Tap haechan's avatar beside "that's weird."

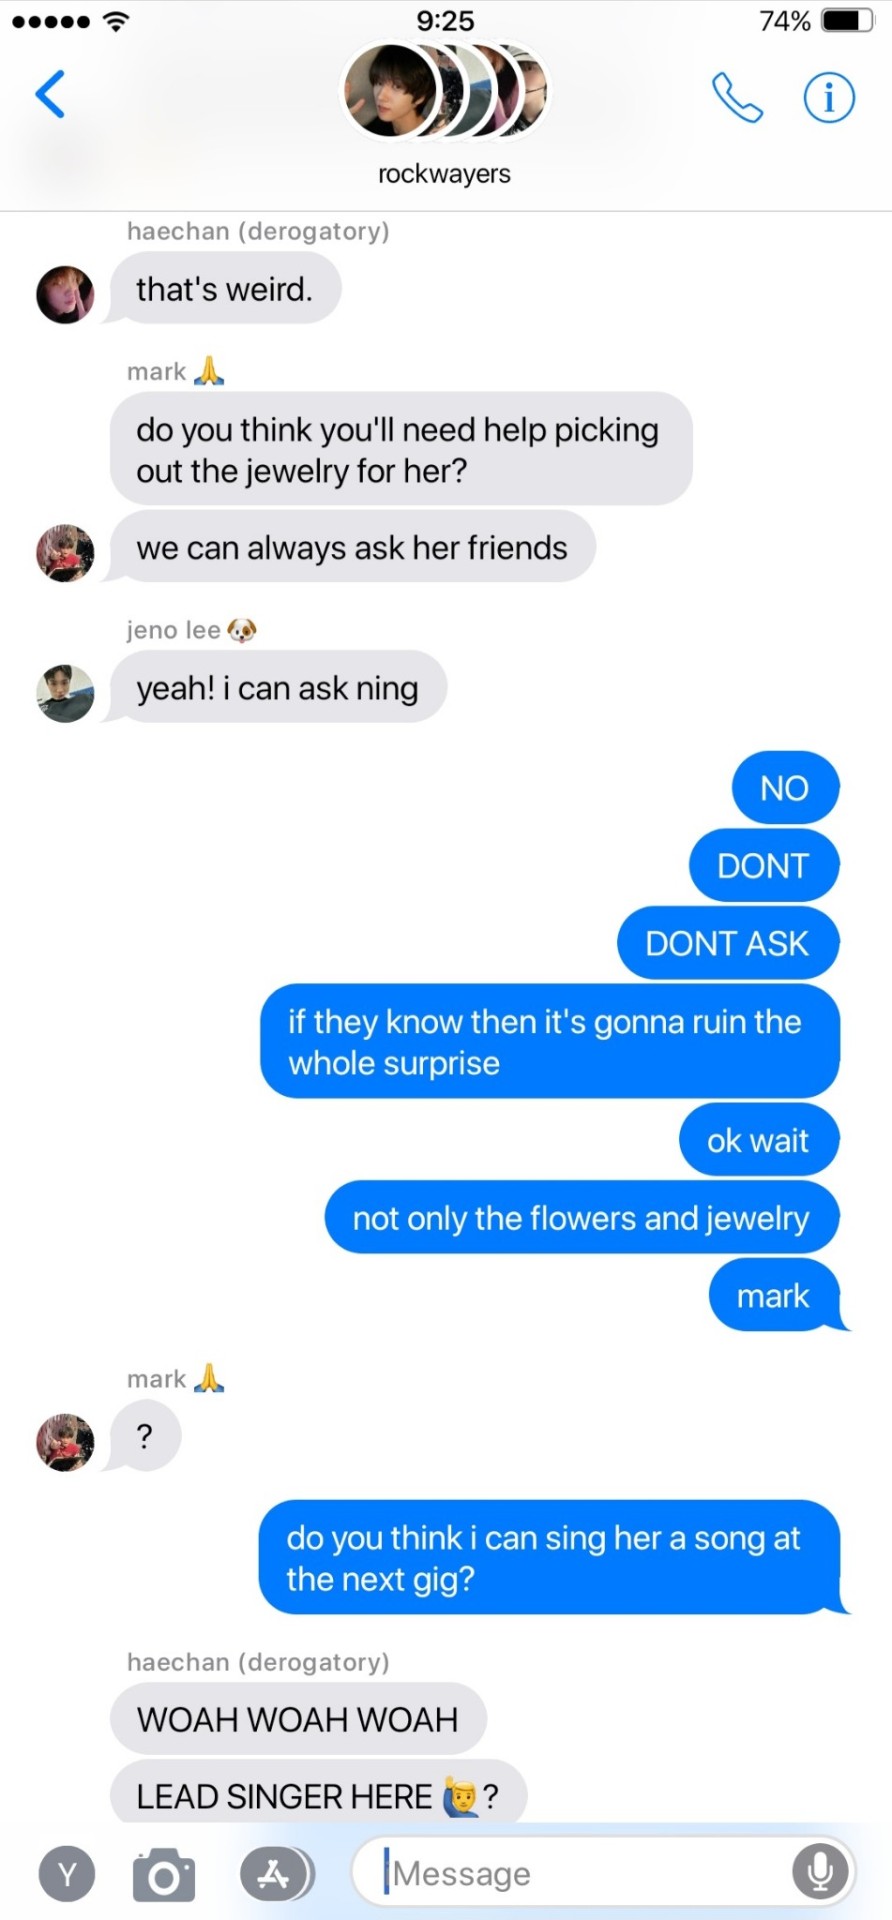[x=65, y=295]
